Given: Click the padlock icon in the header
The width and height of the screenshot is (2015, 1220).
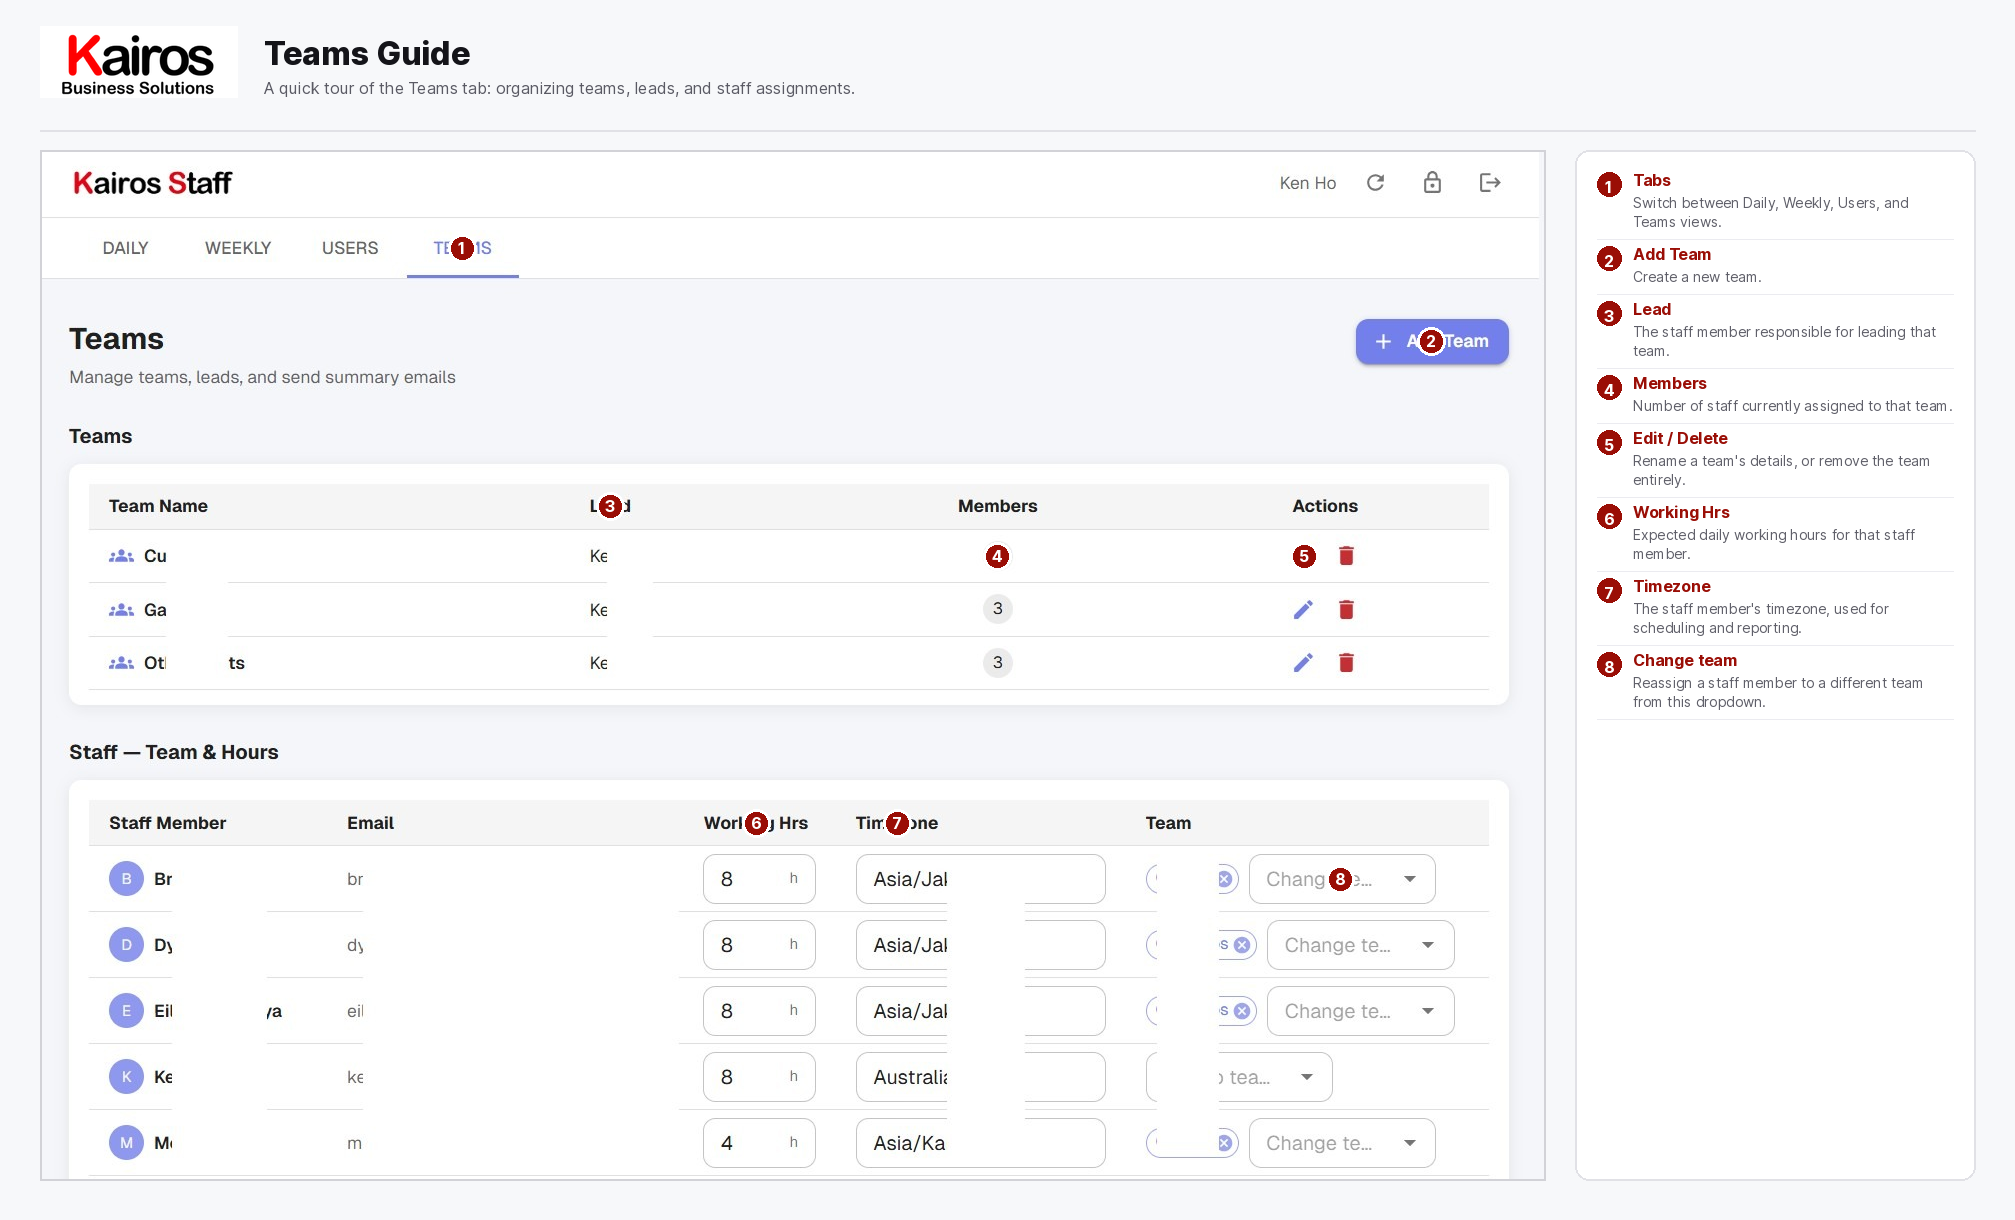Looking at the screenshot, I should click(x=1433, y=182).
